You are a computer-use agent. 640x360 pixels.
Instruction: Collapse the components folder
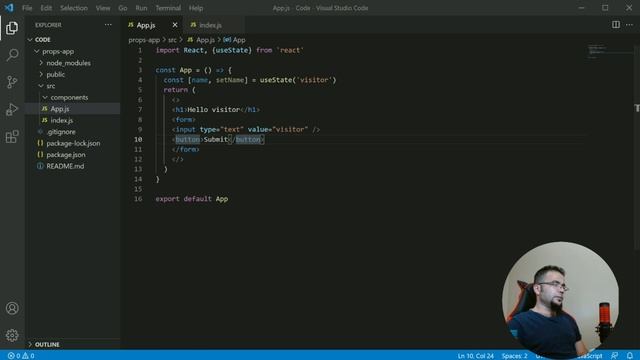pos(45,97)
